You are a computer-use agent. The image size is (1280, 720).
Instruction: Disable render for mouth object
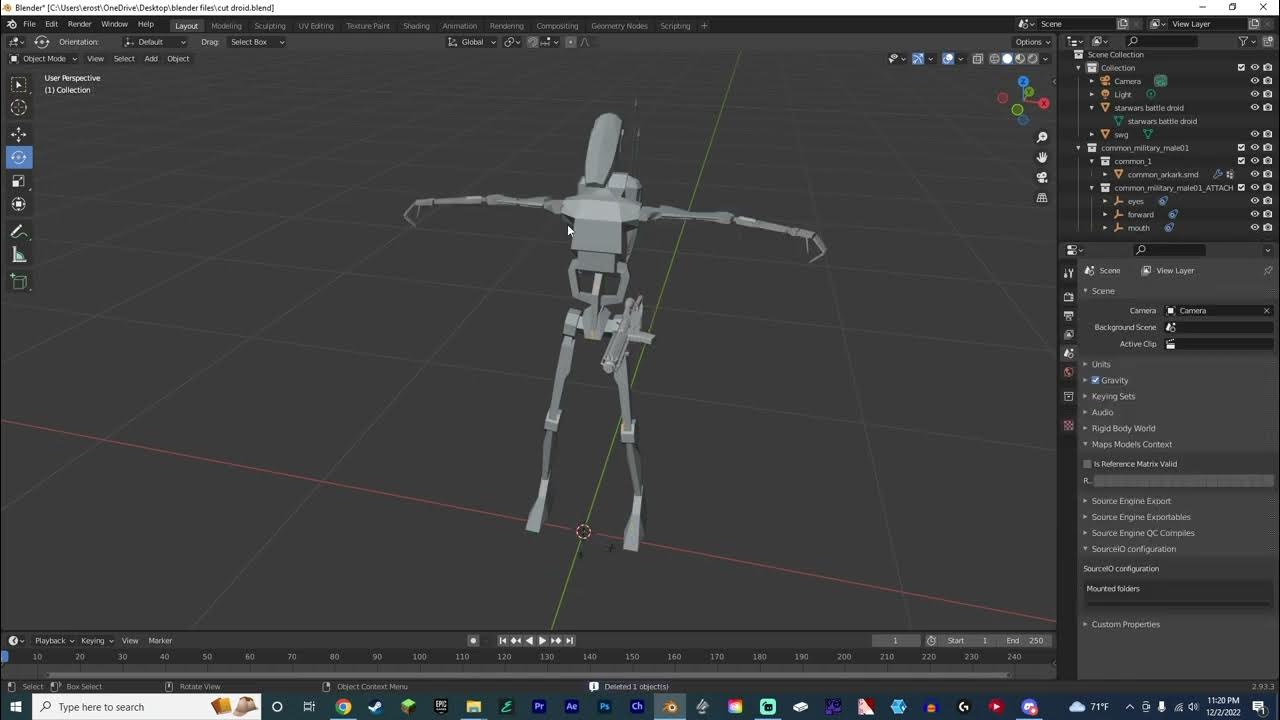1267,228
